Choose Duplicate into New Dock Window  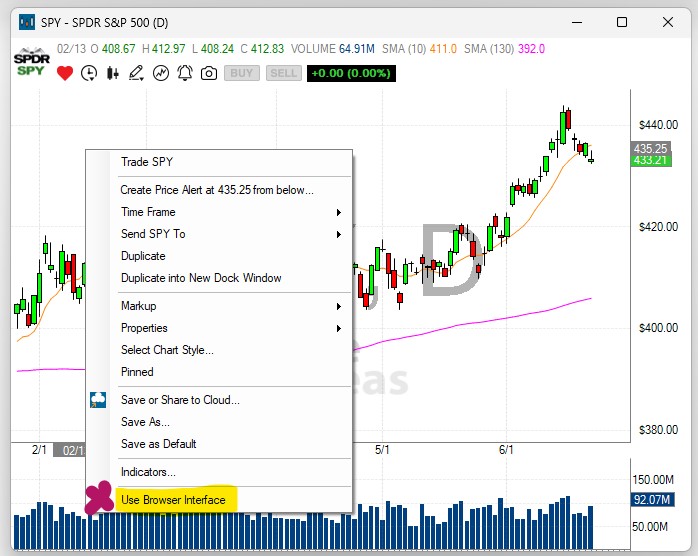pyautogui.click(x=201, y=278)
